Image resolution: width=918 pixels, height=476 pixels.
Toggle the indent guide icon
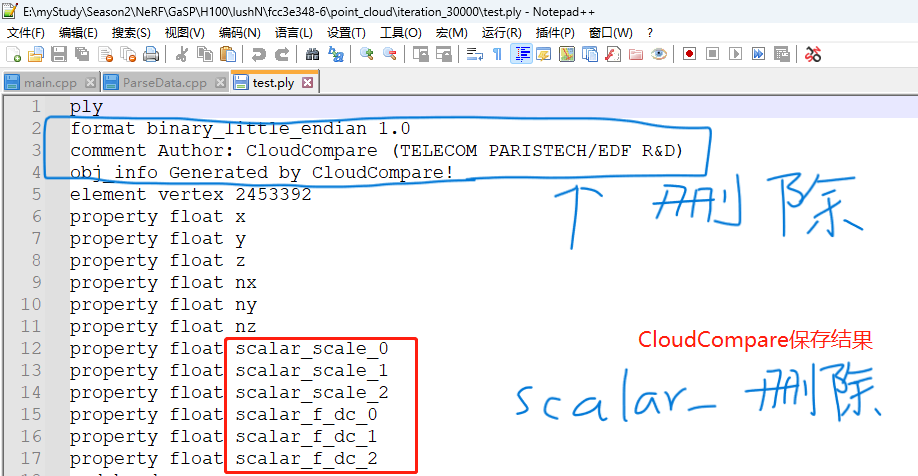point(522,54)
